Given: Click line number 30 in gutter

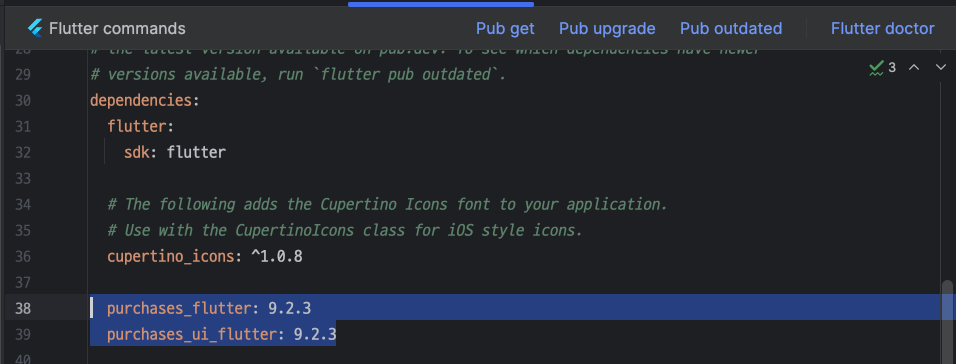Looking at the screenshot, I should 23,101.
